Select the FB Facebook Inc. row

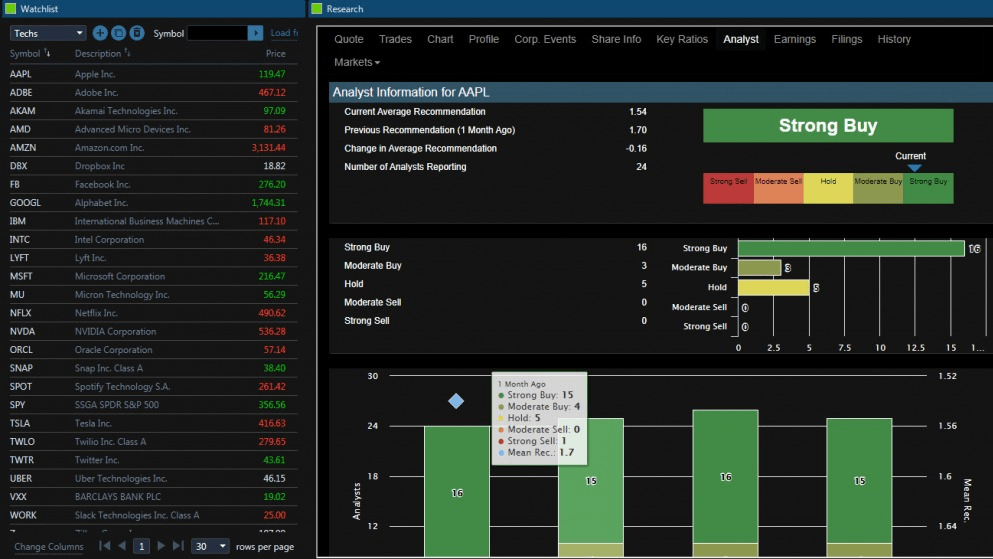pyautogui.click(x=153, y=184)
